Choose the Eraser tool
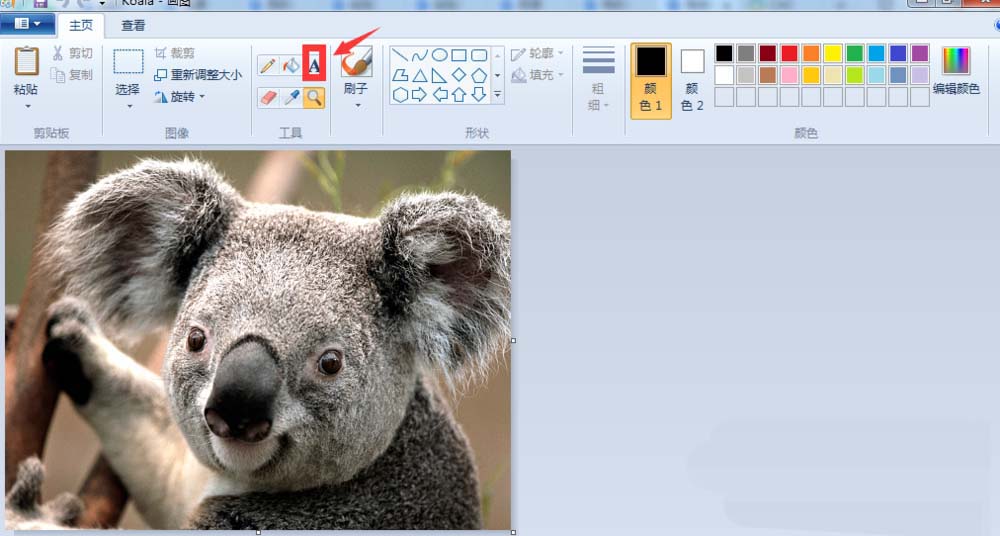Image resolution: width=1000 pixels, height=536 pixels. coord(267,97)
